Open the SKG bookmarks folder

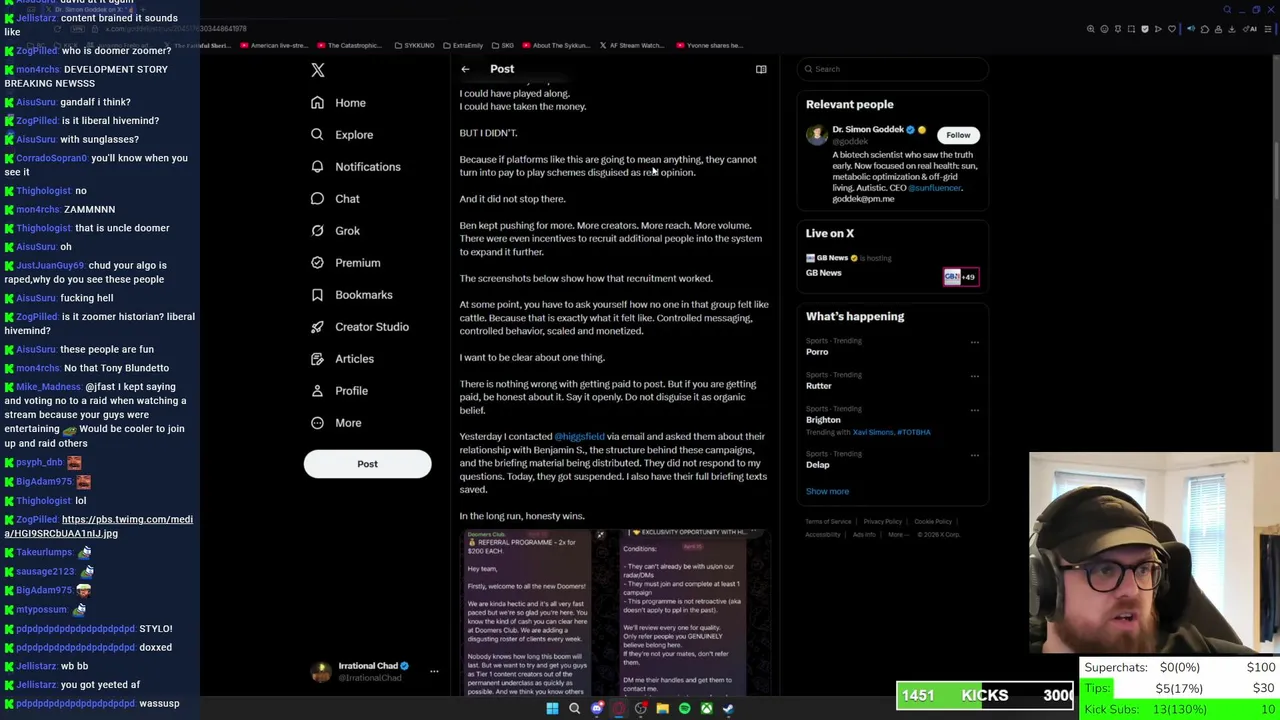click(x=502, y=45)
